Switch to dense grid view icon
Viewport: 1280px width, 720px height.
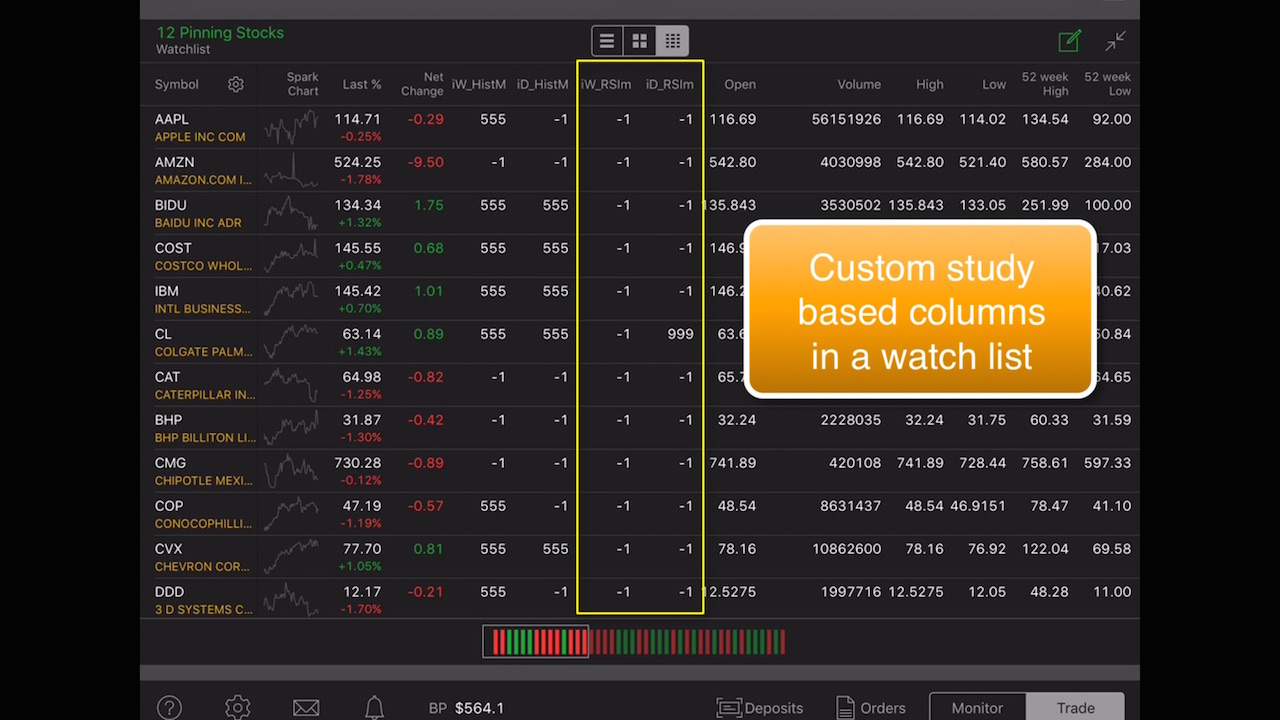673,41
